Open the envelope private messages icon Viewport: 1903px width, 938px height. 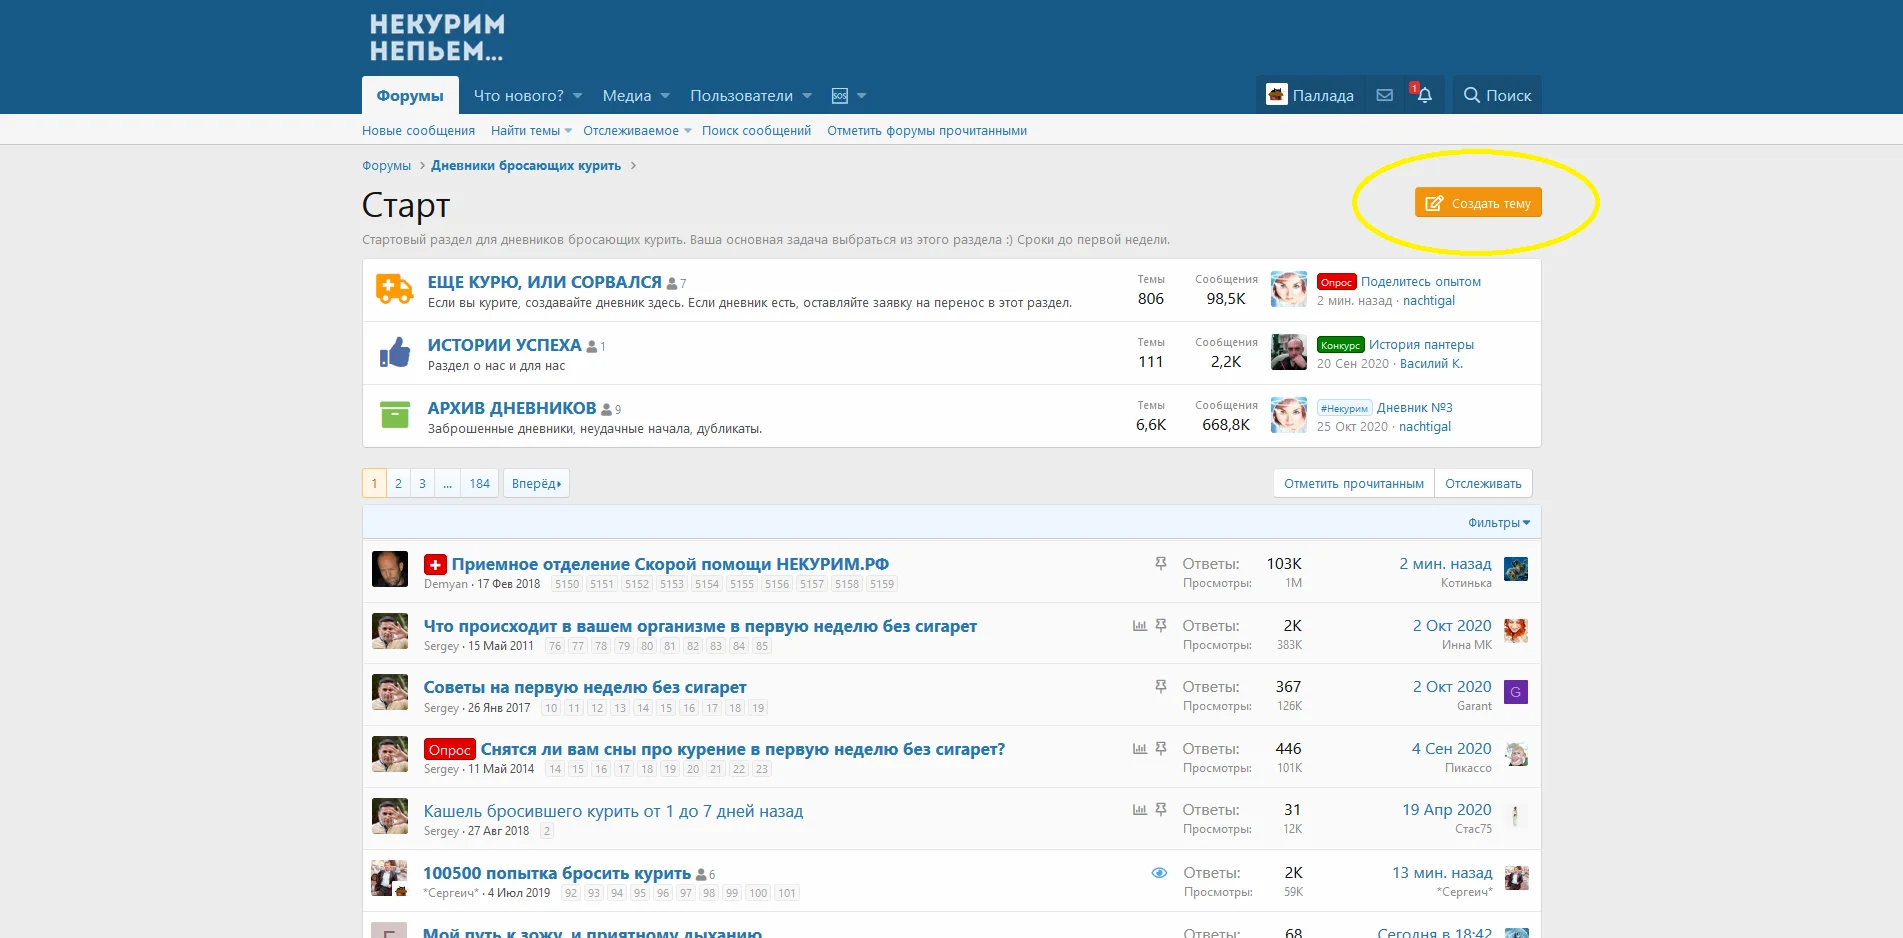(x=1384, y=95)
